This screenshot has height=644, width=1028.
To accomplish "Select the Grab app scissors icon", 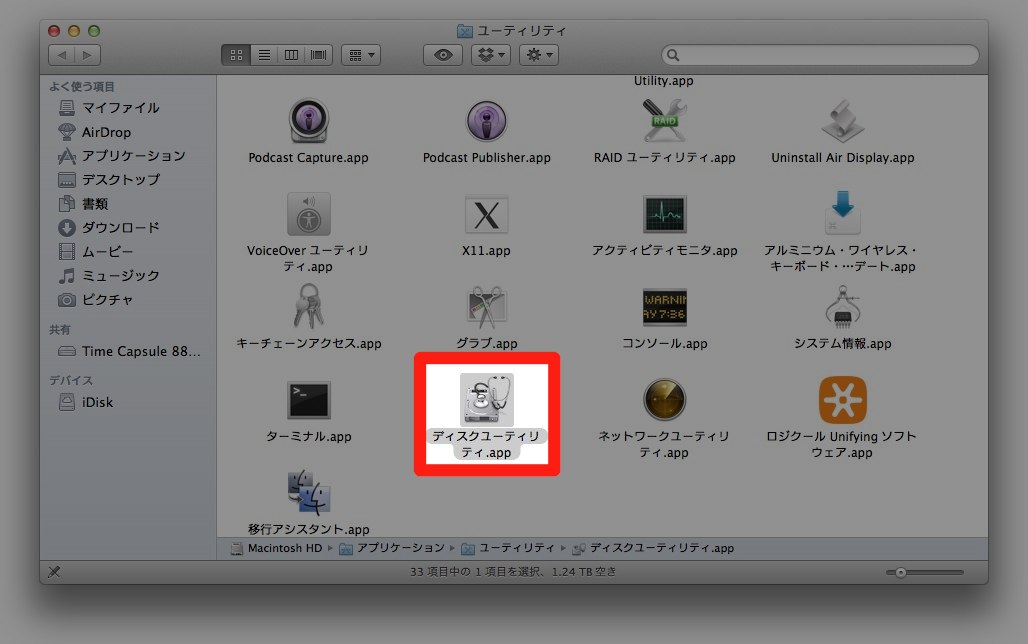I will pyautogui.click(x=486, y=307).
